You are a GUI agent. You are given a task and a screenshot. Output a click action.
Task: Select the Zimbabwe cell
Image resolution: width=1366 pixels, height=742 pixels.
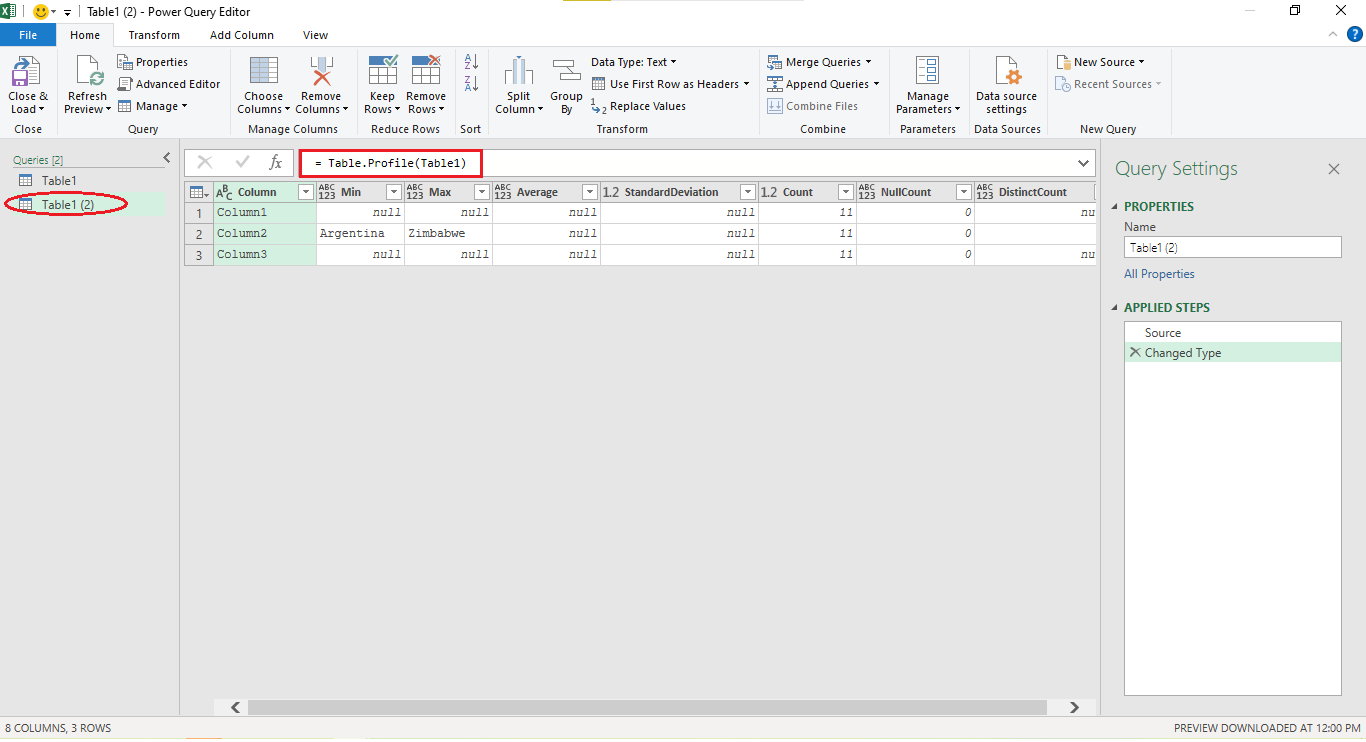448,233
